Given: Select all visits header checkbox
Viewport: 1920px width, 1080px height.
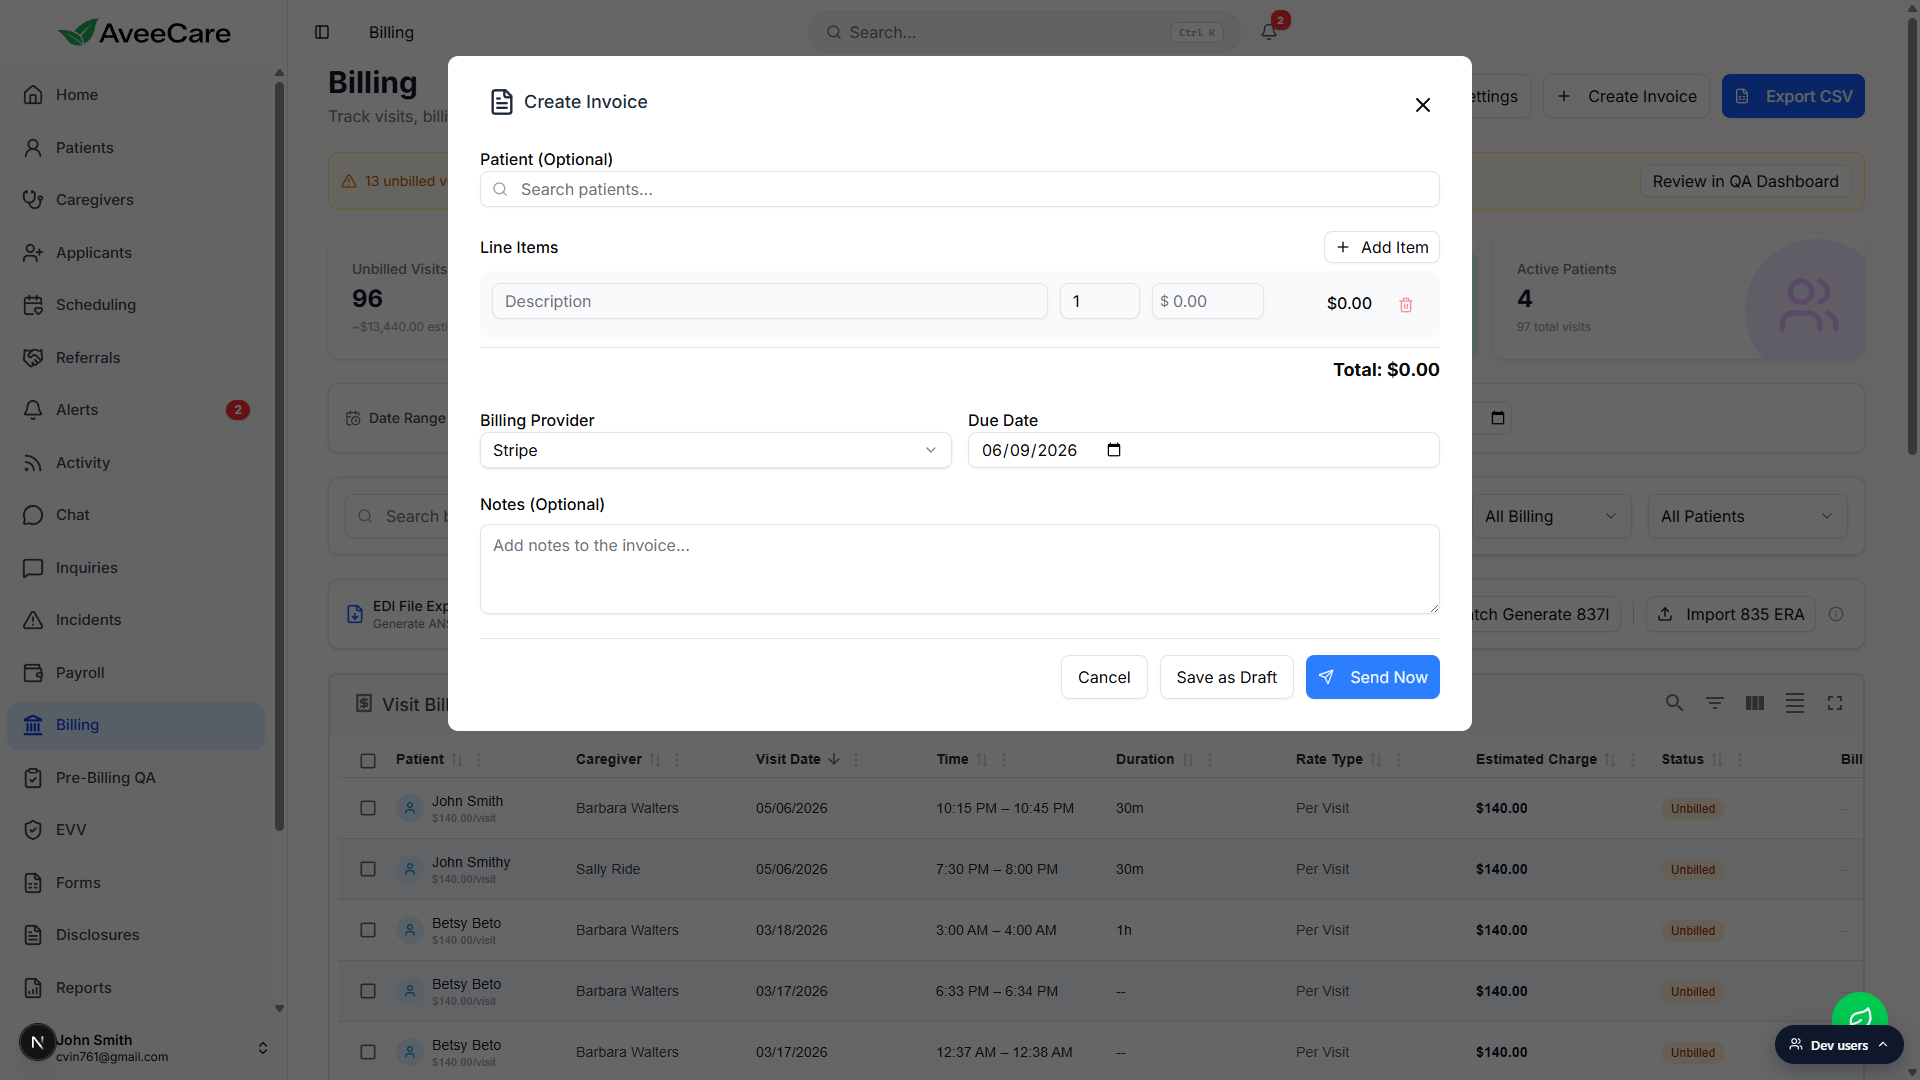Looking at the screenshot, I should tap(368, 761).
